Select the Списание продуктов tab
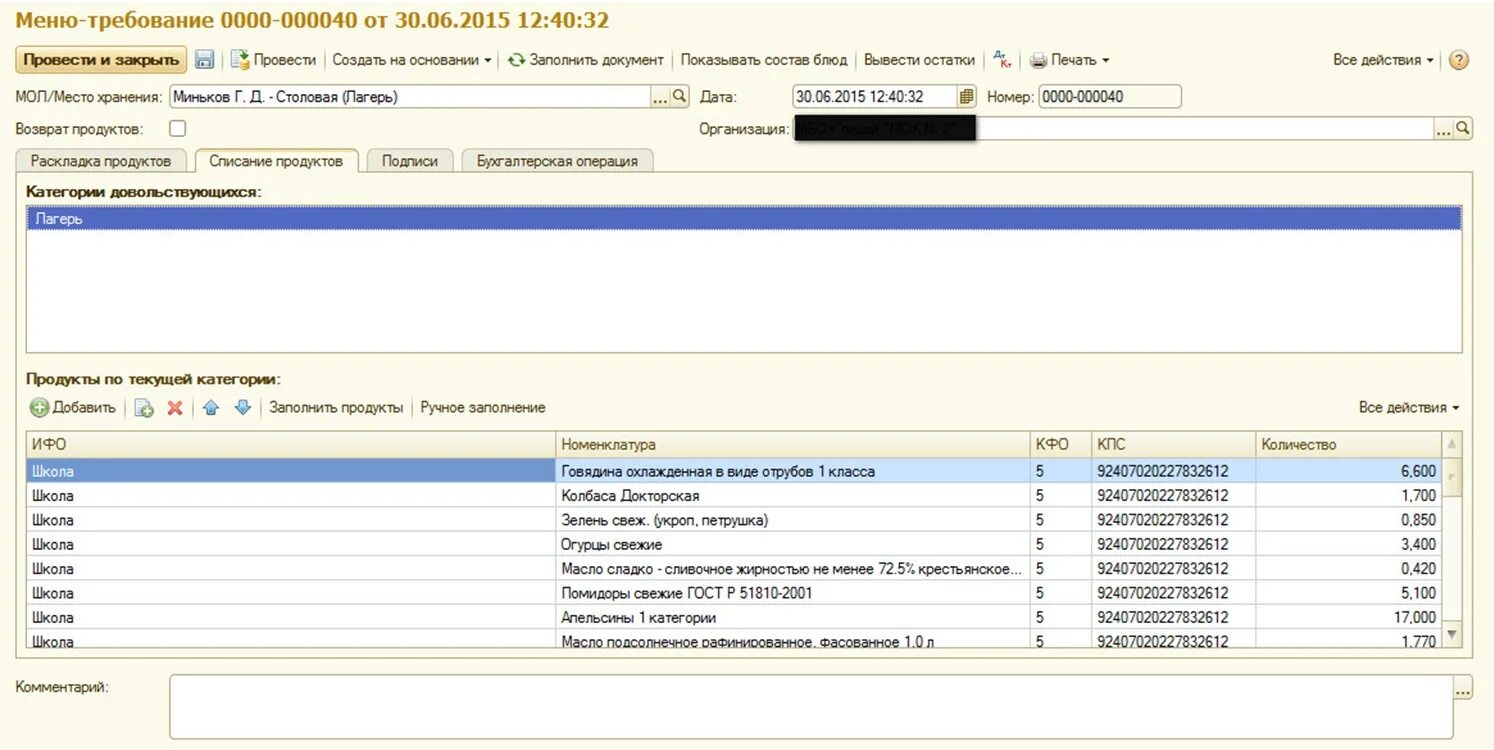Screen dimensions: 1494x750 [276, 161]
